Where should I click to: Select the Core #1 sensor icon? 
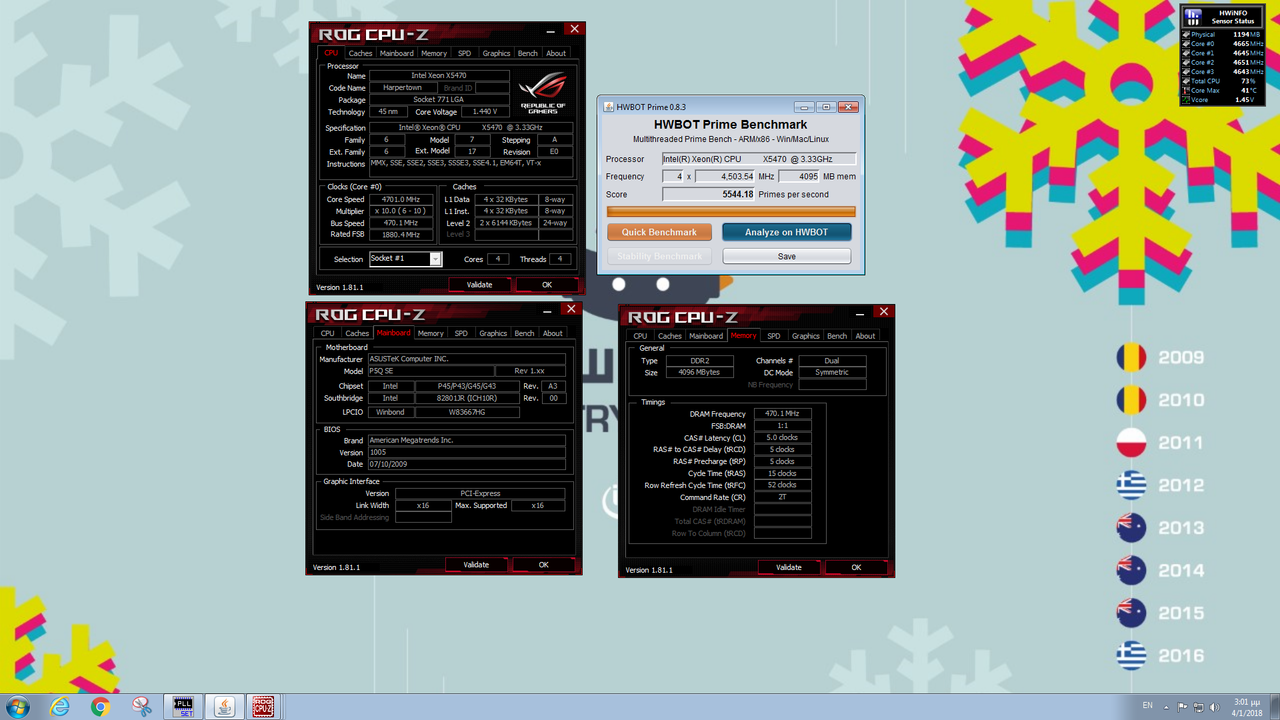point(1186,53)
